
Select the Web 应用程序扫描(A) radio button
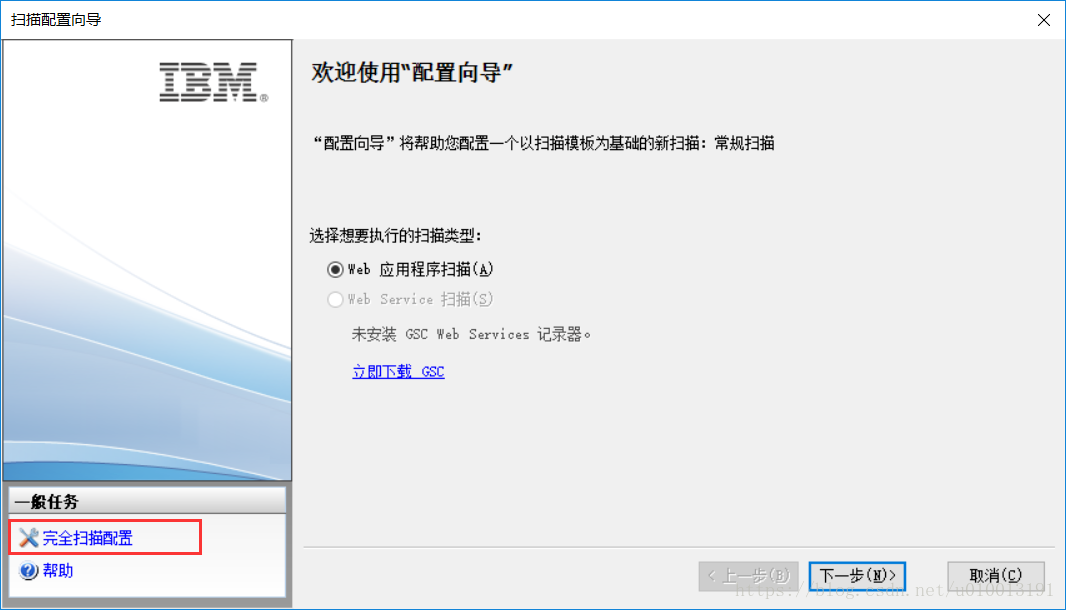click(x=335, y=270)
